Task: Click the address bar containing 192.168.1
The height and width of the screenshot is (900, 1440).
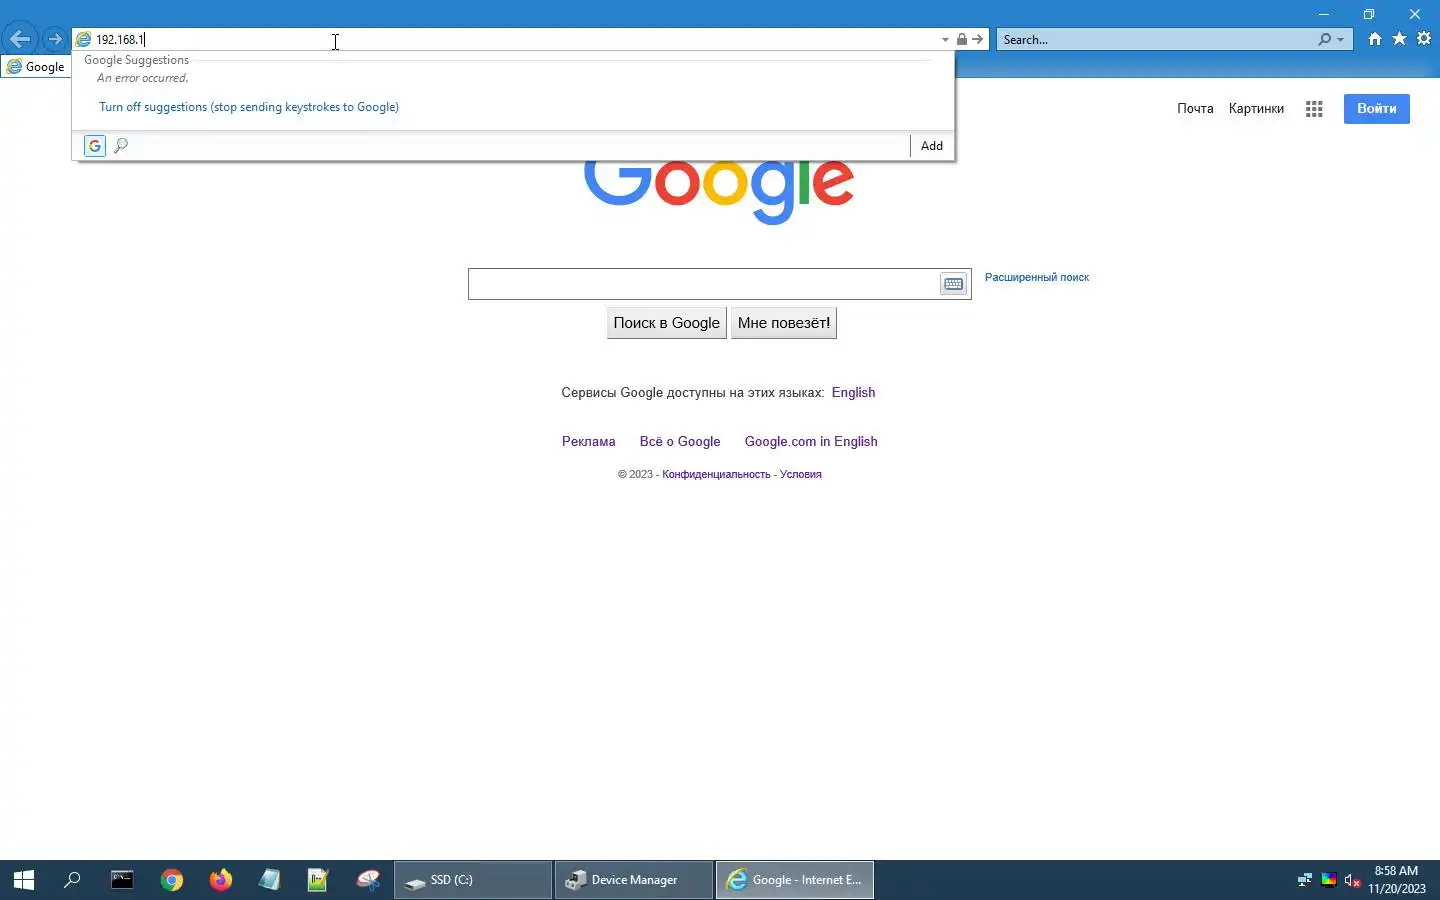Action: (x=505, y=40)
